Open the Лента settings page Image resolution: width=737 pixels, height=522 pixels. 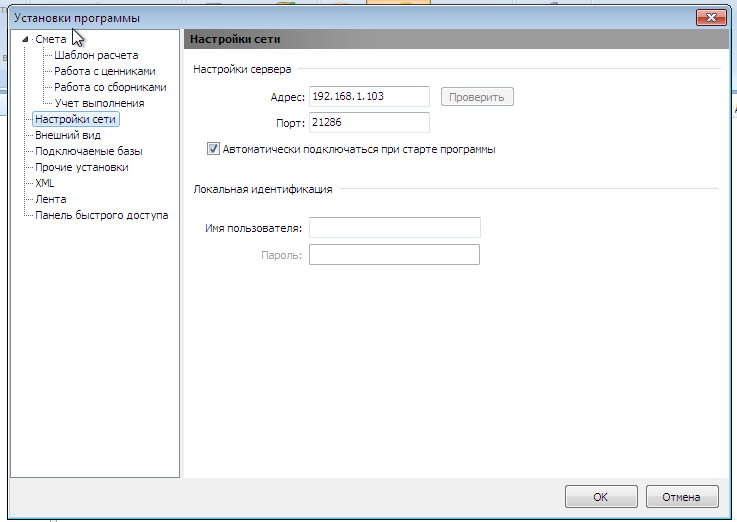point(50,199)
